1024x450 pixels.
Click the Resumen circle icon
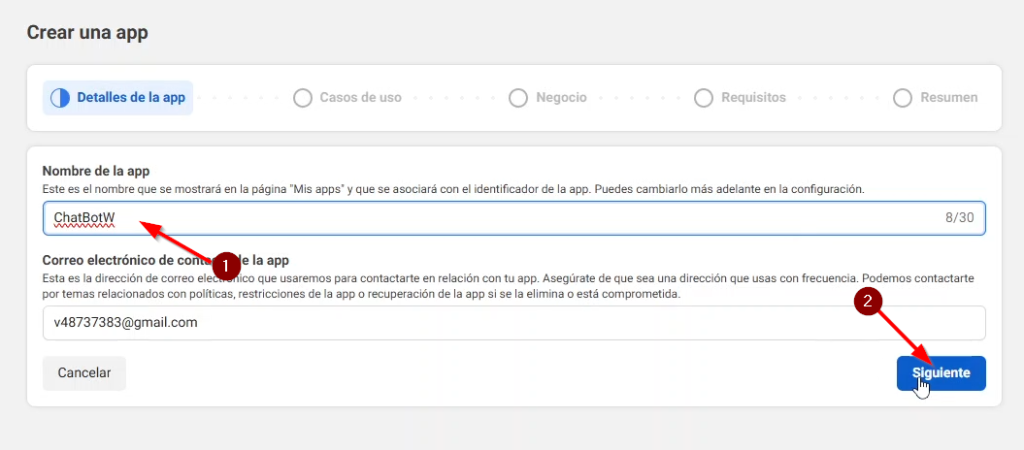click(x=903, y=98)
